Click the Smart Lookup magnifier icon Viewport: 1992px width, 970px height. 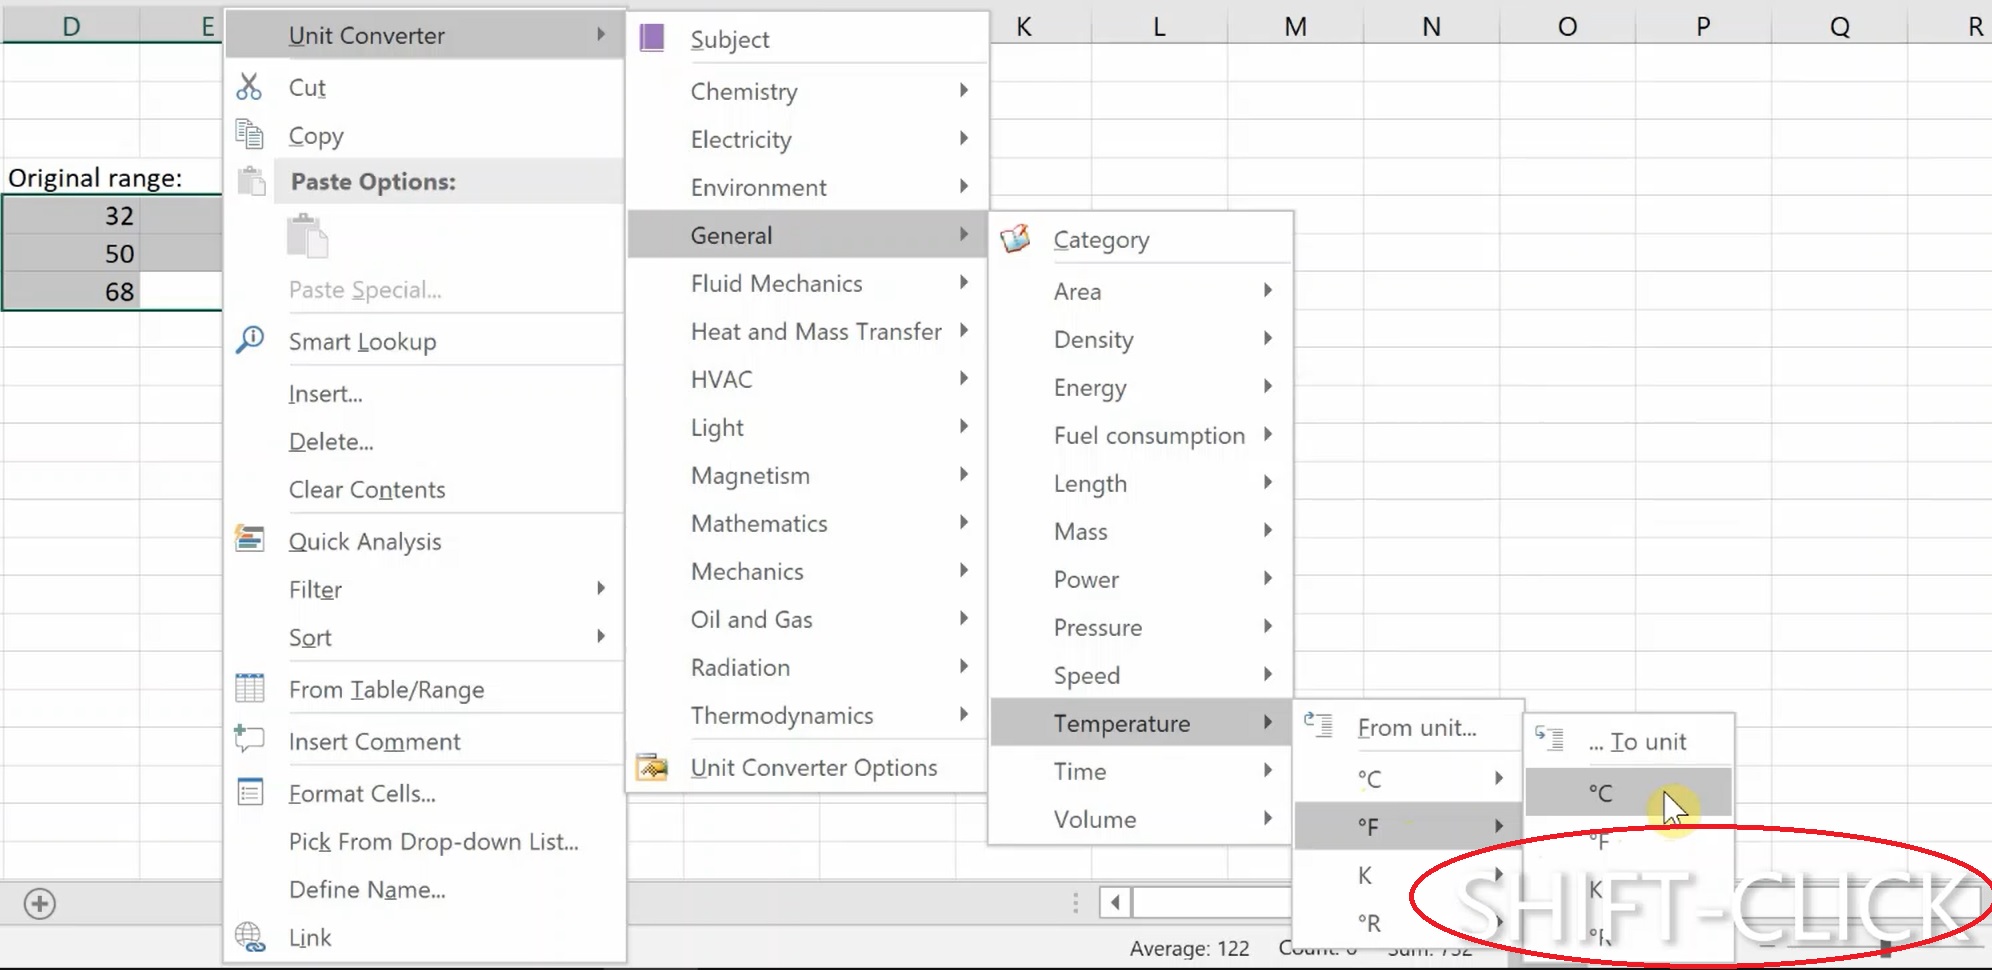(249, 340)
